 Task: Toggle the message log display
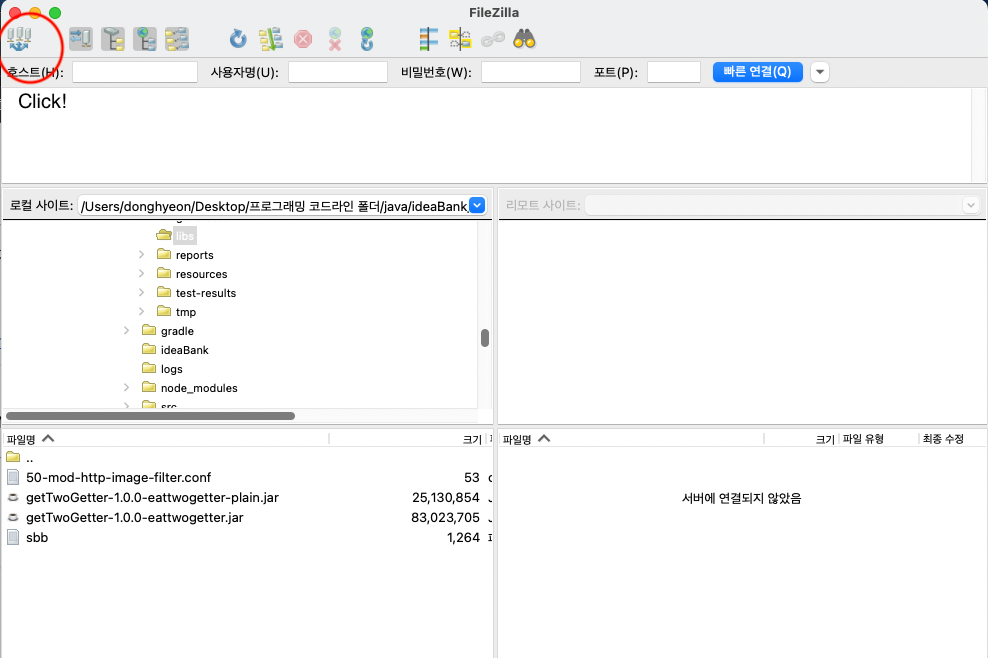click(81, 39)
